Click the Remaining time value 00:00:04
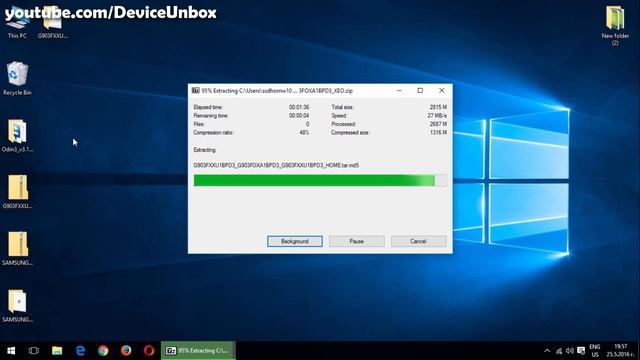Screen dimensions: 640x360 pyautogui.click(x=299, y=116)
